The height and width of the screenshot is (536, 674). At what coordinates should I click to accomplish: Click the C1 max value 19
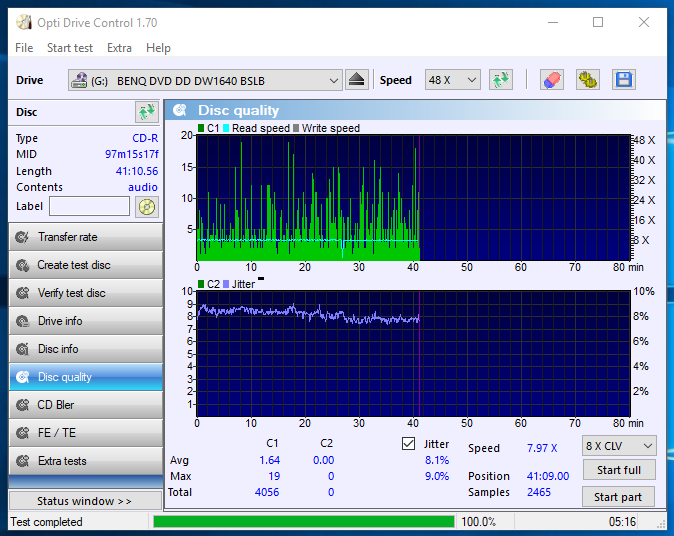point(274,476)
